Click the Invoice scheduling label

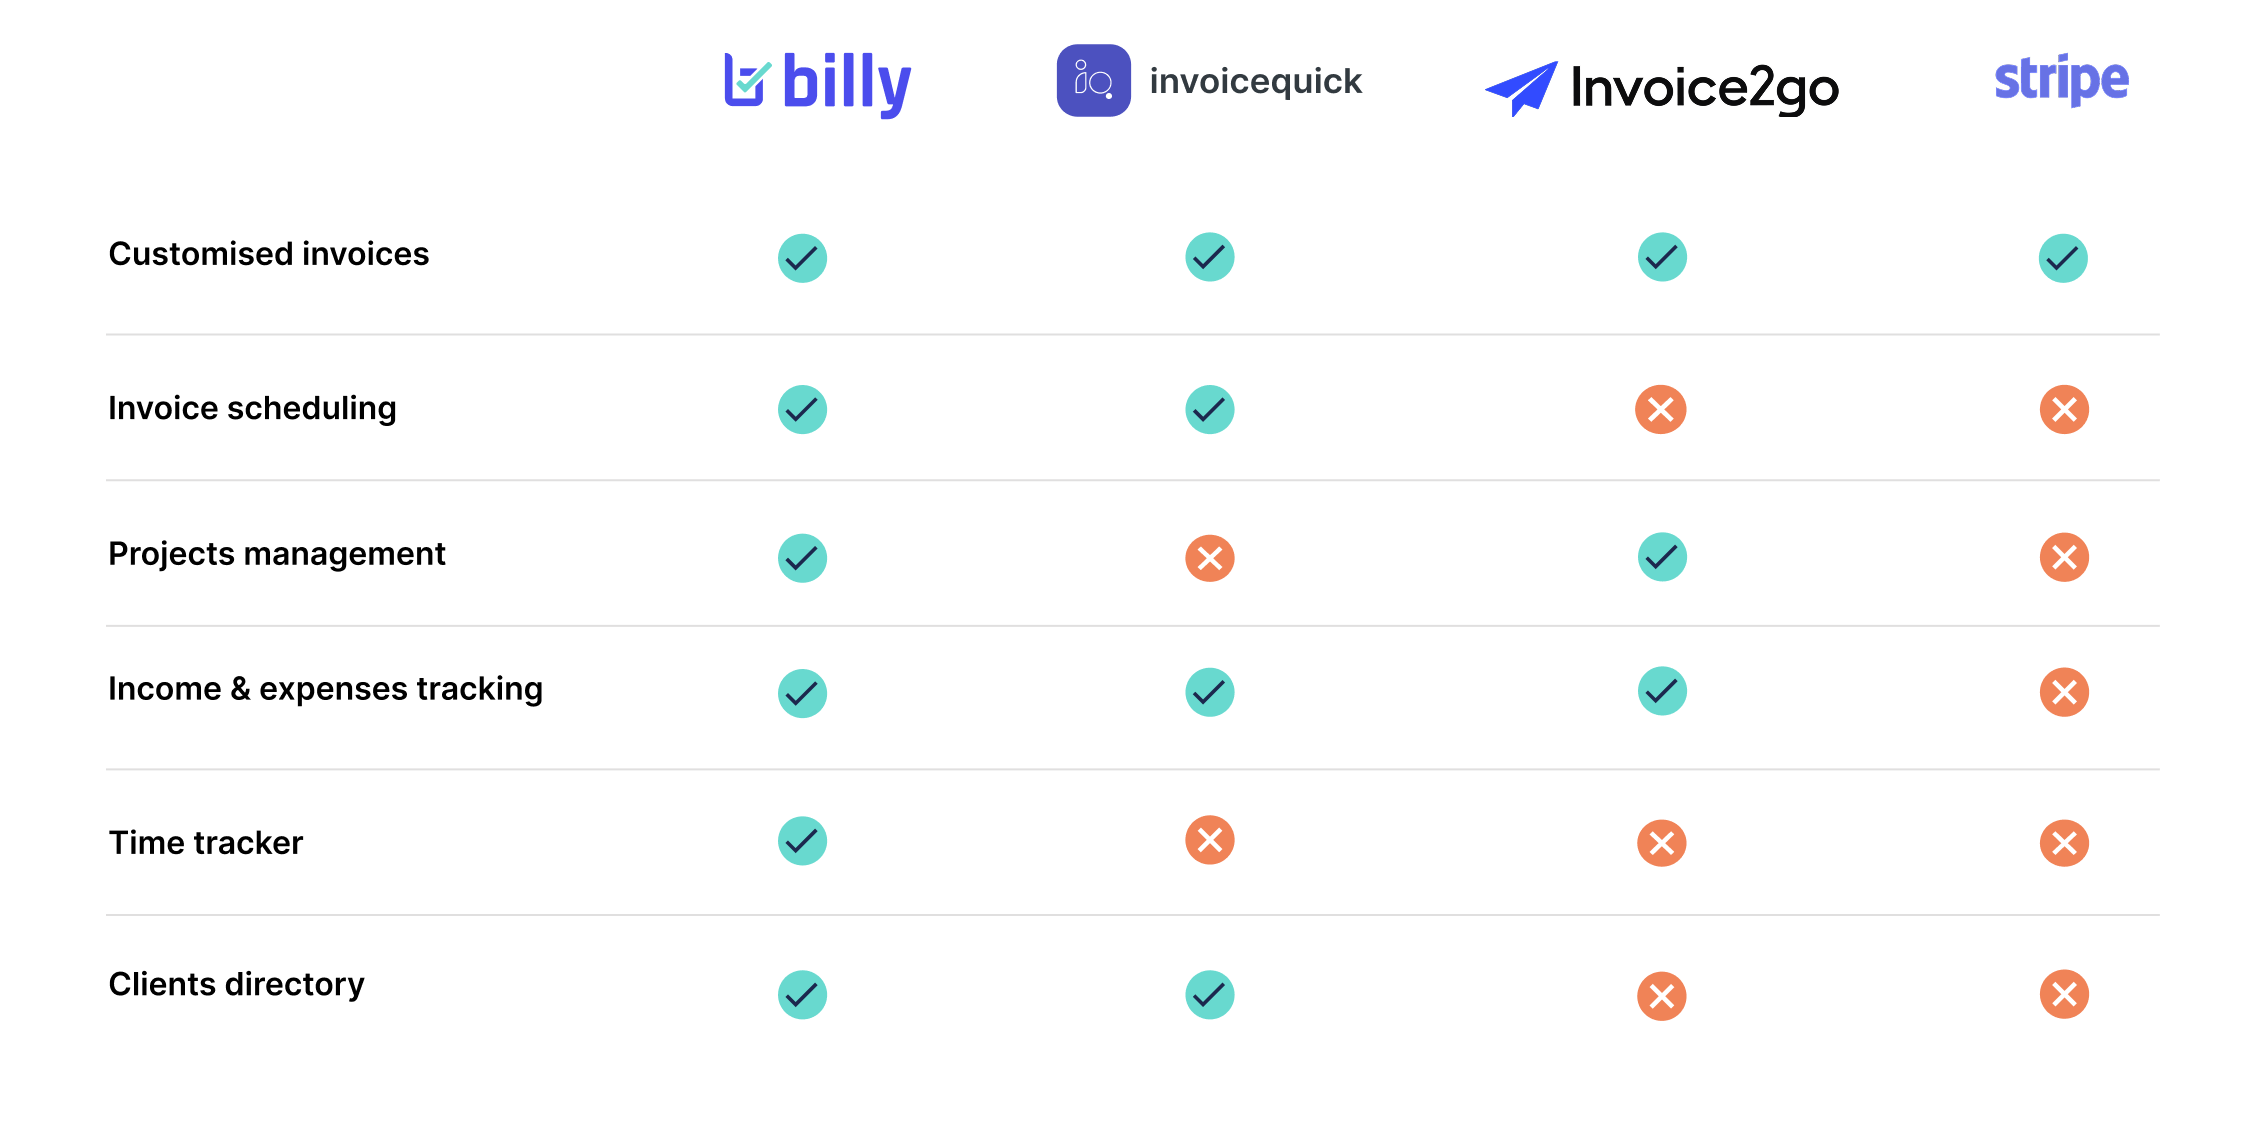click(x=252, y=409)
